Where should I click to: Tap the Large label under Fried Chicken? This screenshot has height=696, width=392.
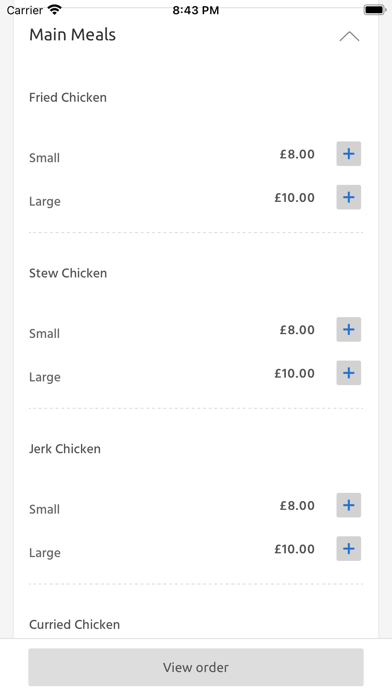click(x=45, y=202)
